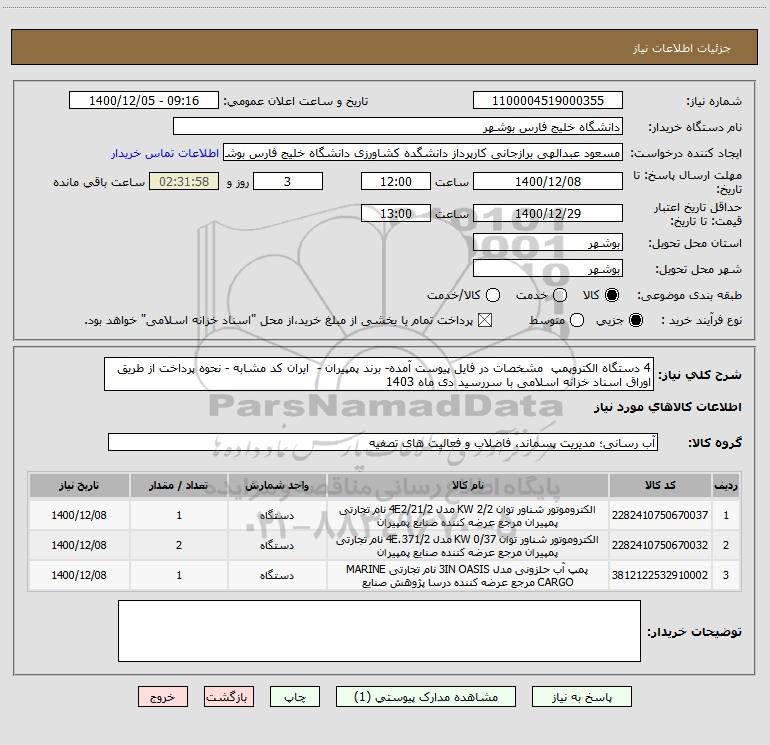770x745 pixels.
Task: Click the خروج exit button
Action: (163, 697)
